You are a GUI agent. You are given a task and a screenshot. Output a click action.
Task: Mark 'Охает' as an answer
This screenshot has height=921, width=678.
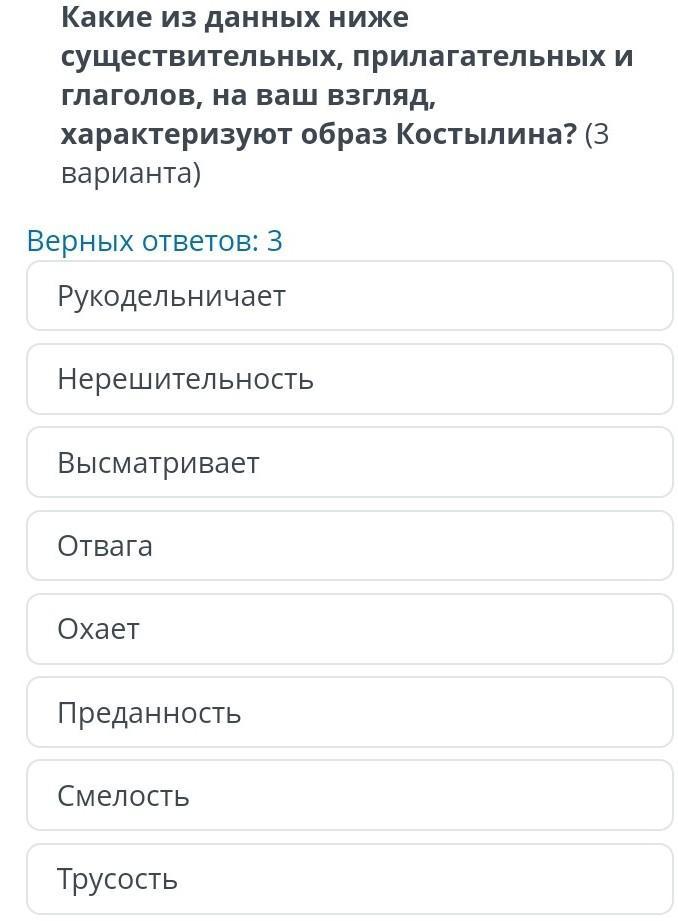coord(349,629)
